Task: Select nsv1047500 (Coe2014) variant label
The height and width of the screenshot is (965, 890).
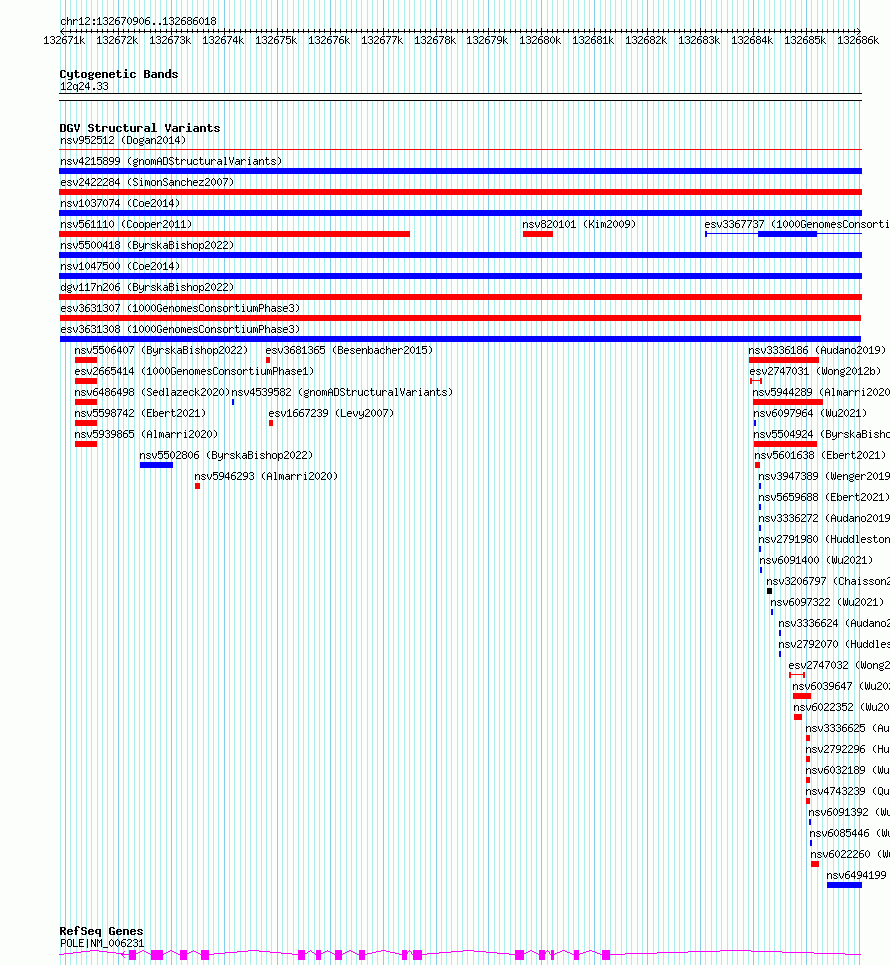Action: [120, 266]
